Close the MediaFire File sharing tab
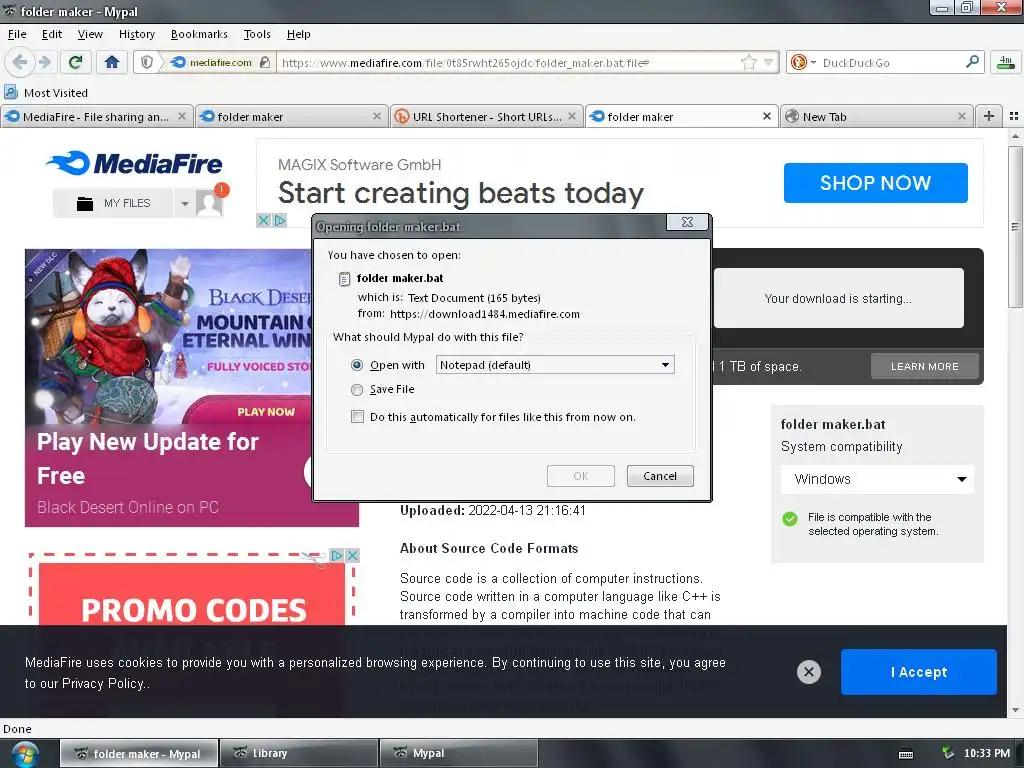 [x=182, y=116]
